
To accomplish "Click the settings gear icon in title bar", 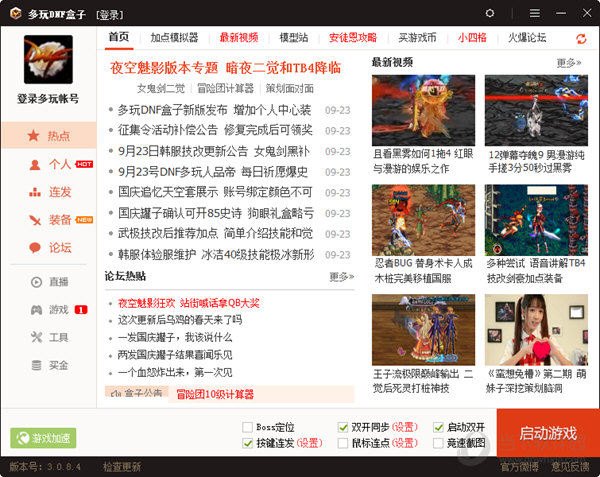I will [489, 13].
